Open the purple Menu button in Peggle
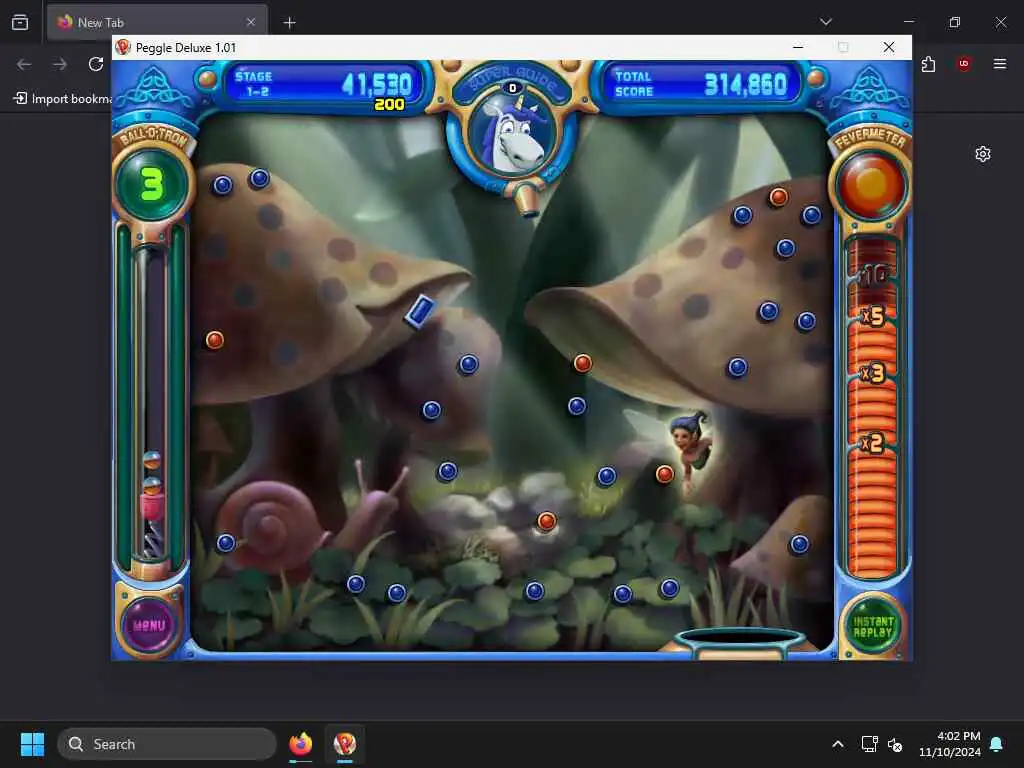The width and height of the screenshot is (1024, 768). [150, 624]
